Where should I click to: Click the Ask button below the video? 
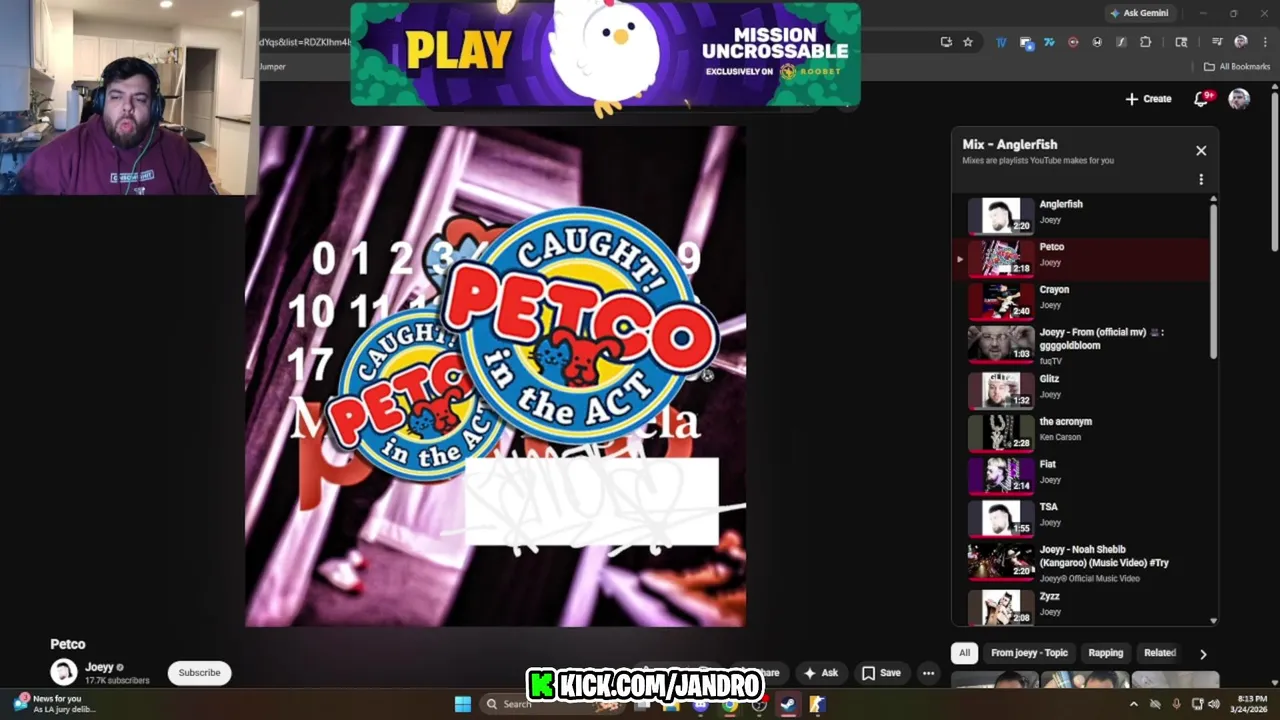point(820,673)
